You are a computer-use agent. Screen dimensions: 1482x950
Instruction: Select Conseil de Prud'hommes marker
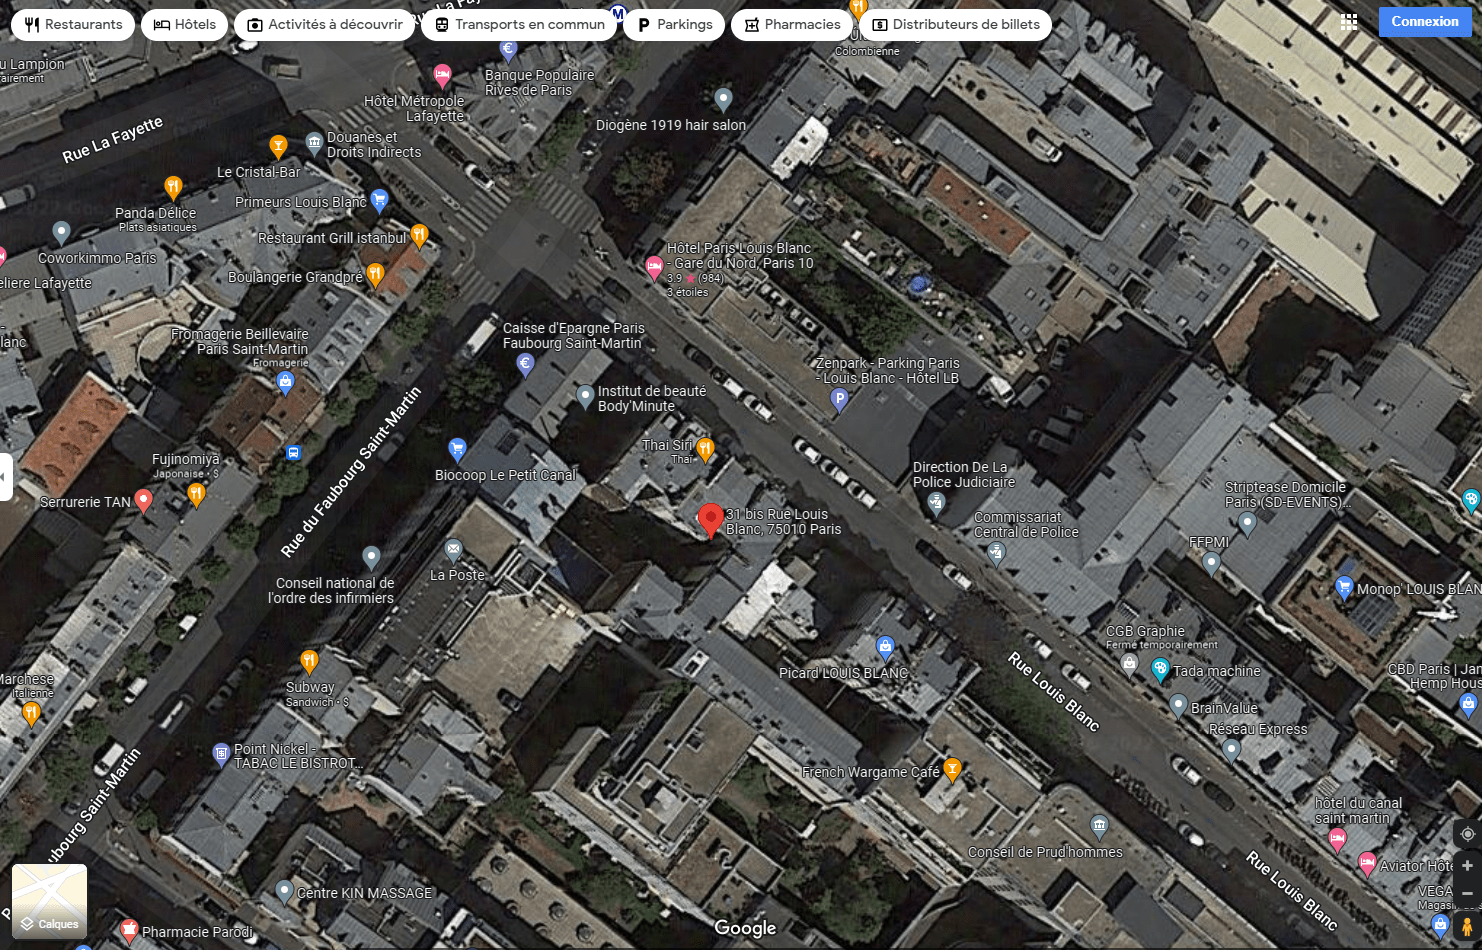[1099, 826]
